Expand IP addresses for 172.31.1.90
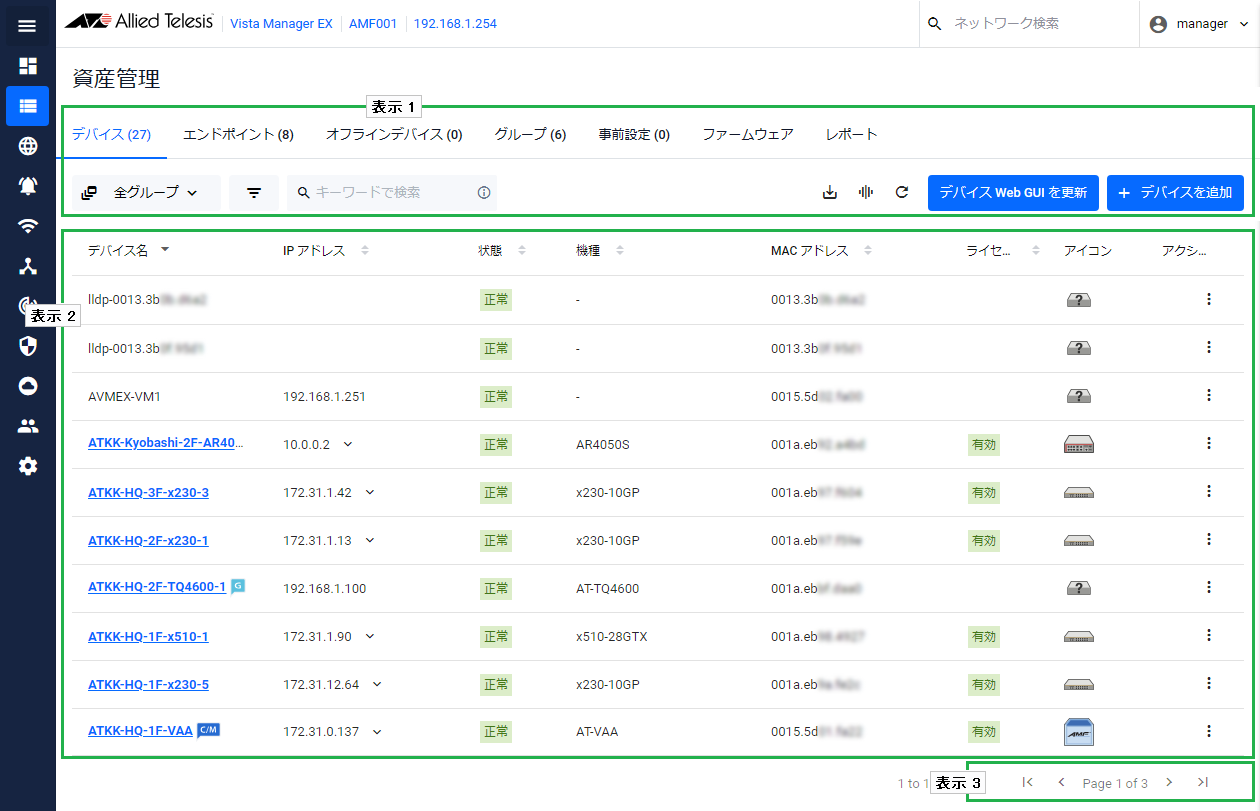Viewport: 1260px width, 811px height. coord(370,636)
